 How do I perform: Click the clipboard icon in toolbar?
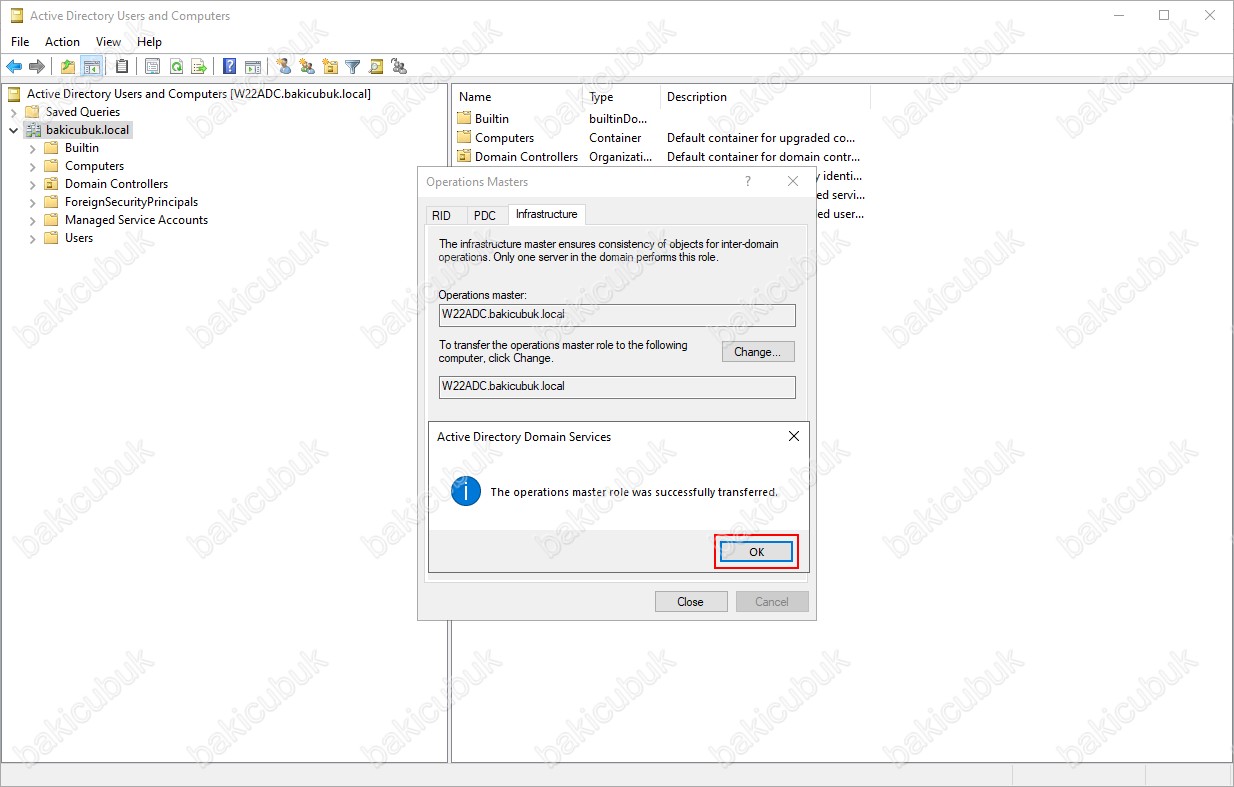pyautogui.click(x=122, y=67)
